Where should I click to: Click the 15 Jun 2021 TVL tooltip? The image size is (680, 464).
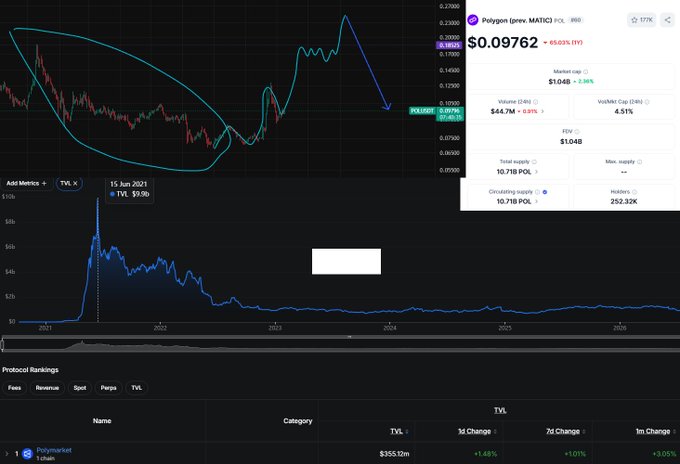point(130,190)
